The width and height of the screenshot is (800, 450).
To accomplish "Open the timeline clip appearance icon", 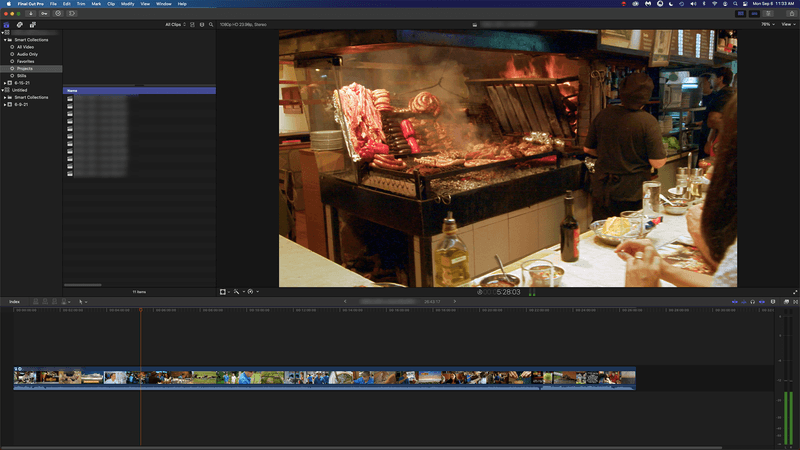I will click(x=773, y=302).
